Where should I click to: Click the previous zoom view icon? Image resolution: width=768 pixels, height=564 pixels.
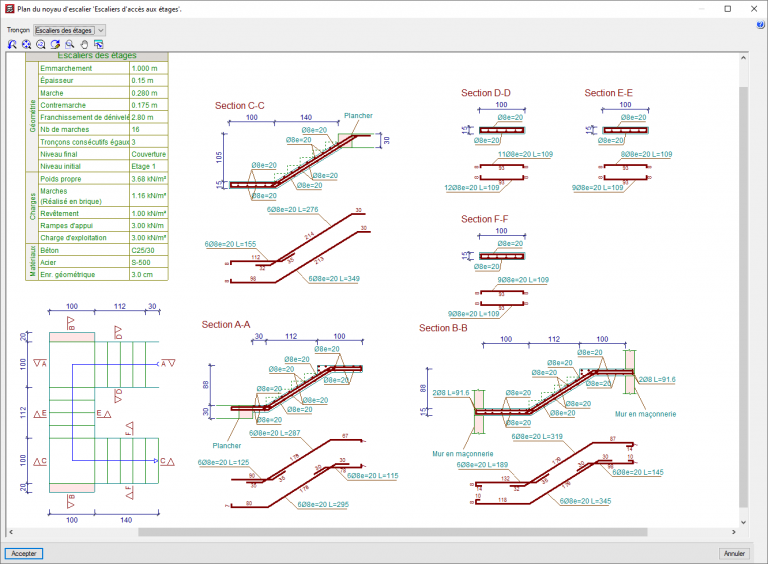(12, 45)
